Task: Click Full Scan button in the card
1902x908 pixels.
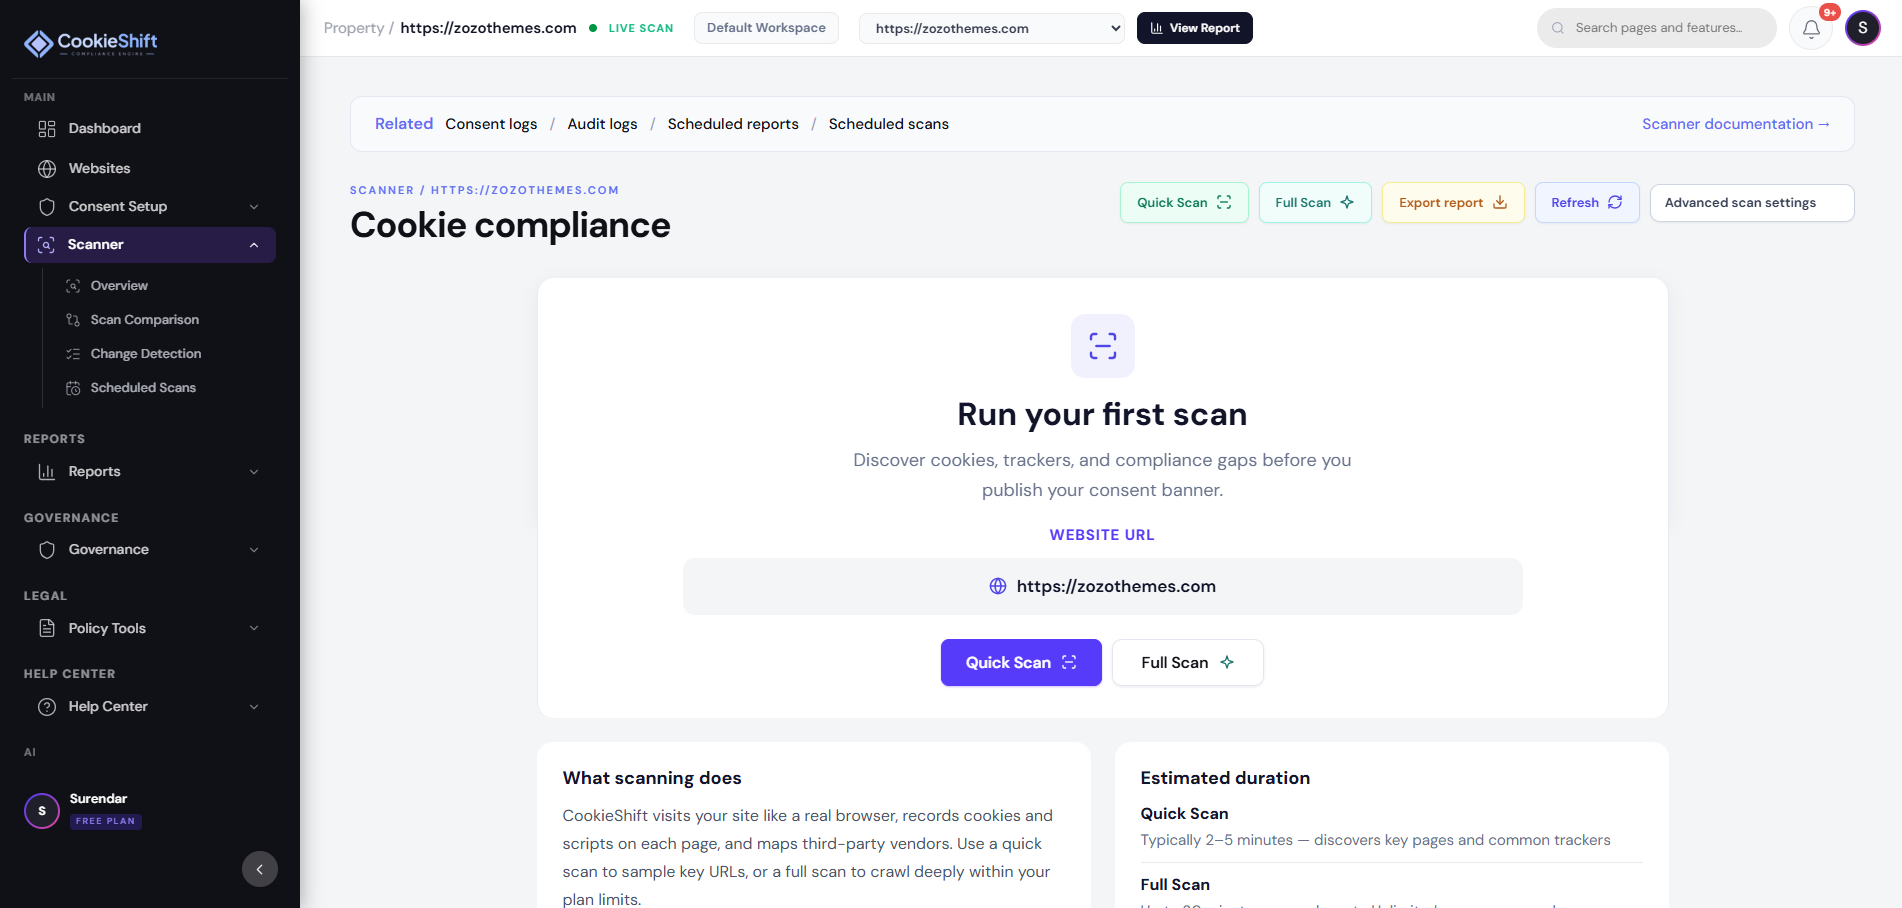Action: [x=1188, y=663]
